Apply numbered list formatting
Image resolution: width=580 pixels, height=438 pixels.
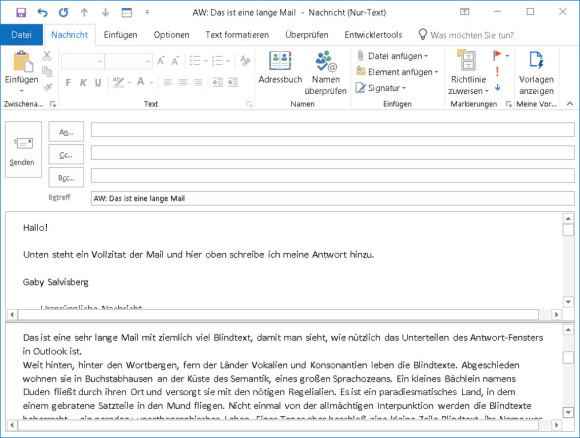pyautogui.click(x=218, y=61)
